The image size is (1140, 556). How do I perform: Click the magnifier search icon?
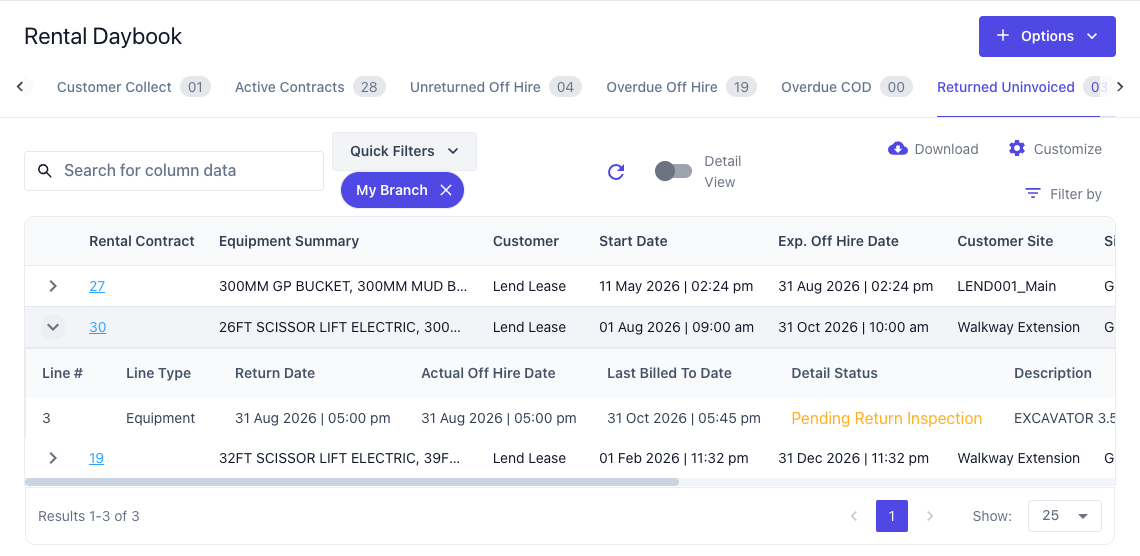pos(45,171)
